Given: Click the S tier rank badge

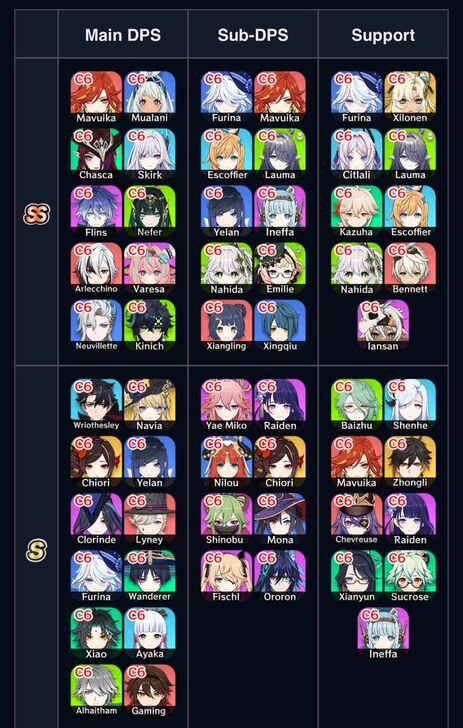Looking at the screenshot, I should click(37, 551).
